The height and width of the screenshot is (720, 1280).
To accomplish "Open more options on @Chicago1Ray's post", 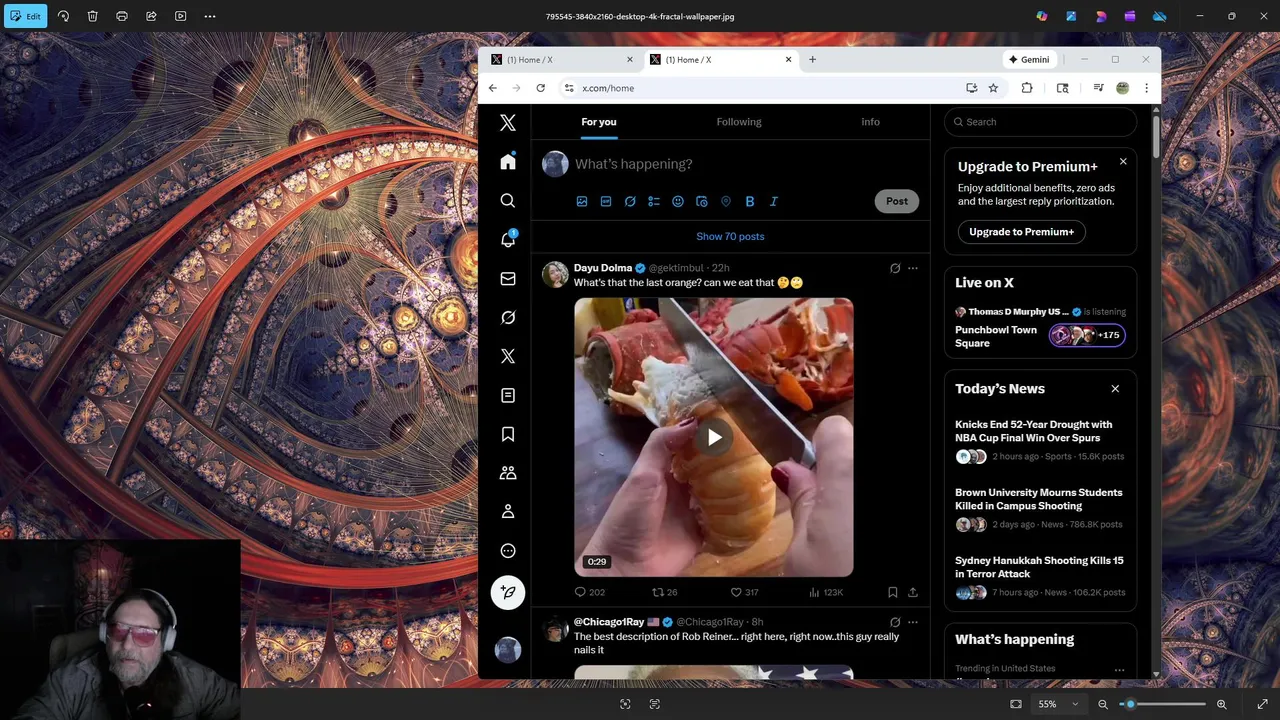I will [913, 622].
